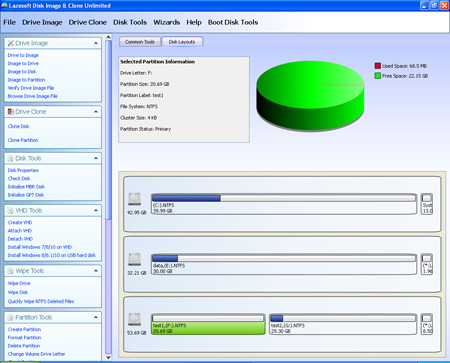The width and height of the screenshot is (450, 363).
Task: Click the Drive to Image link
Action: [x=23, y=55]
